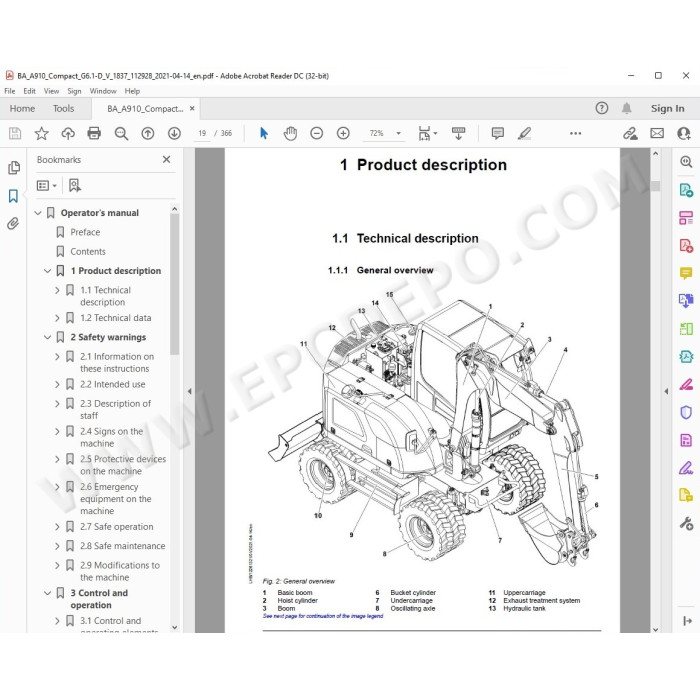The width and height of the screenshot is (700, 700).
Task: Toggle the Bookmarks panel icon
Action: (13, 196)
